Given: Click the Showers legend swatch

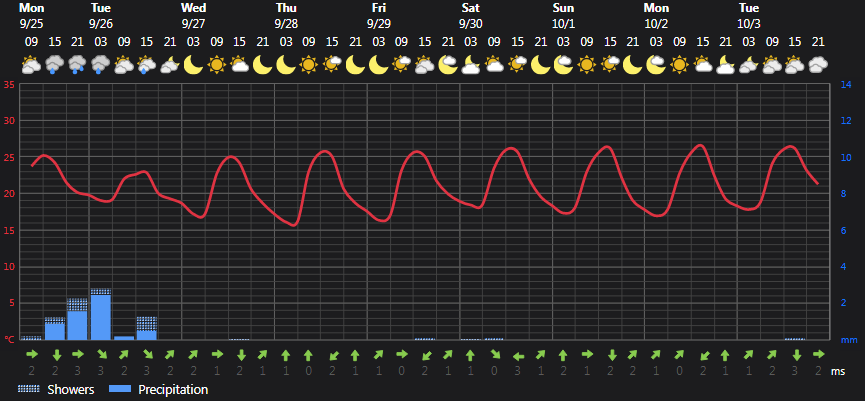Looking at the screenshot, I should tap(29, 389).
